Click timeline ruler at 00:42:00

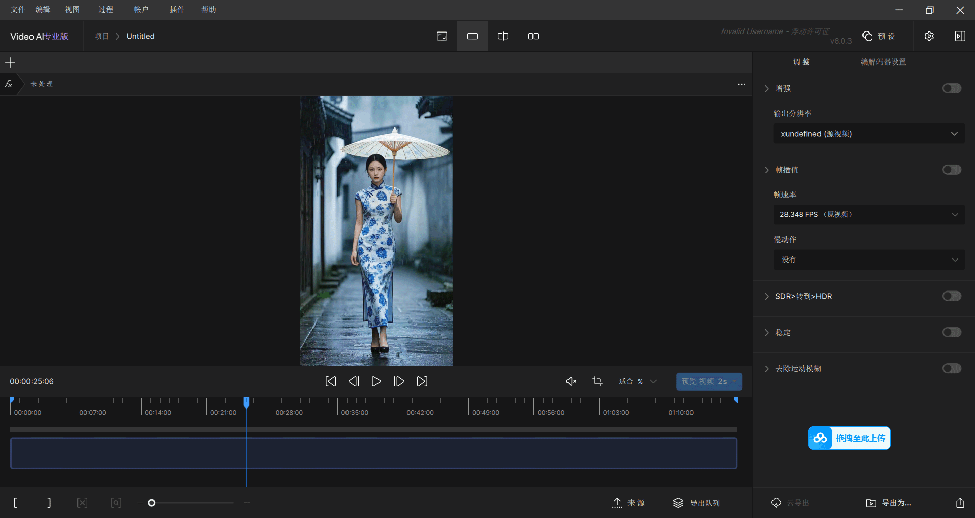pos(420,412)
